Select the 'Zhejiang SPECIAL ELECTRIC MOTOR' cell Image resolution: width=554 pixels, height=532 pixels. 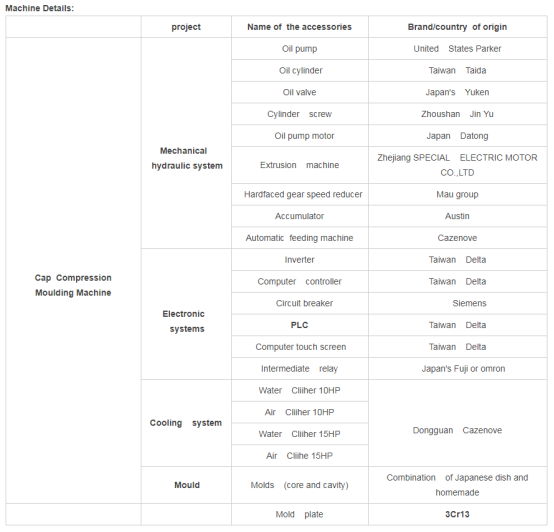point(458,165)
